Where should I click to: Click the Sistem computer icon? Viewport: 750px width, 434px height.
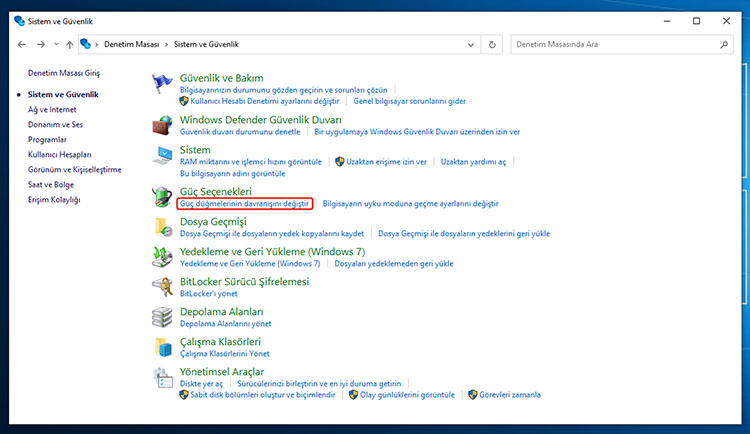[x=163, y=155]
